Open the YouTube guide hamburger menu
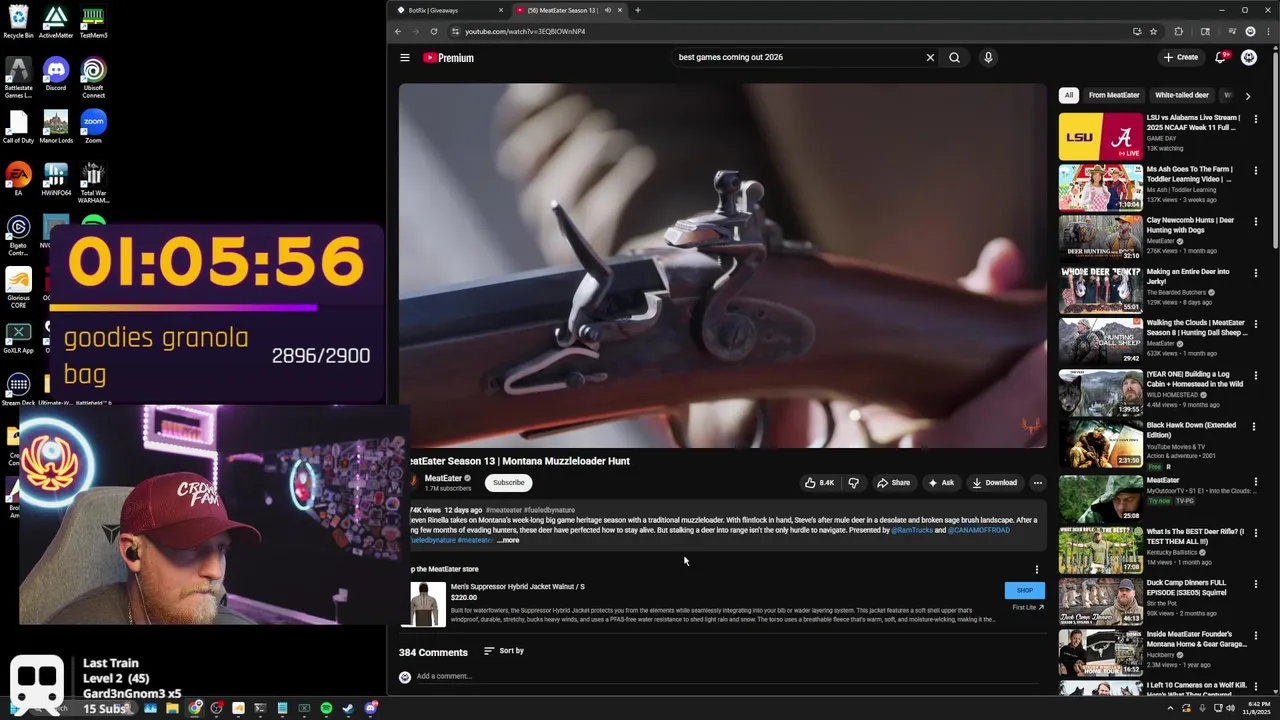 coord(405,58)
